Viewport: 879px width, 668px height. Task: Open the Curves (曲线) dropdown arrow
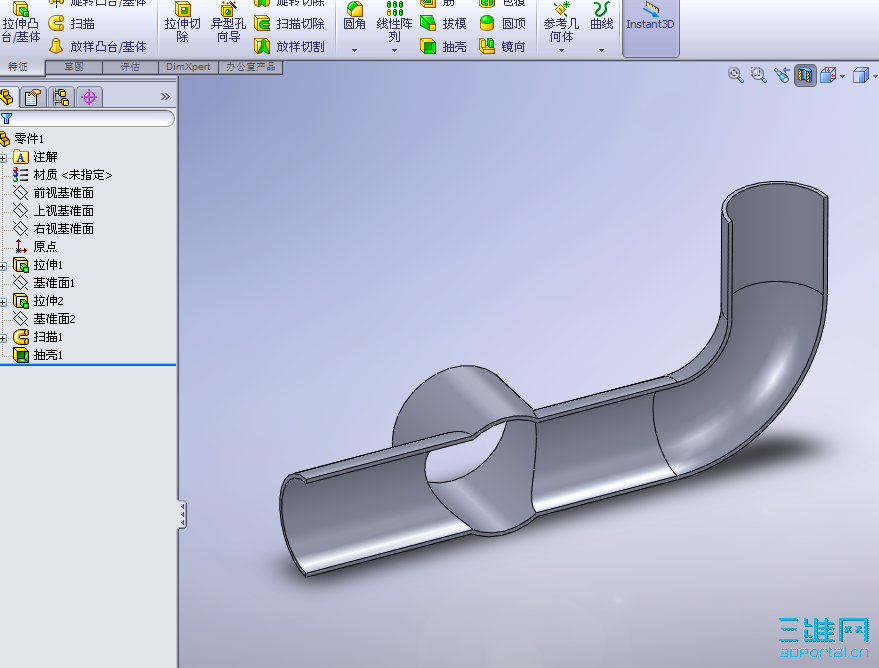click(602, 50)
